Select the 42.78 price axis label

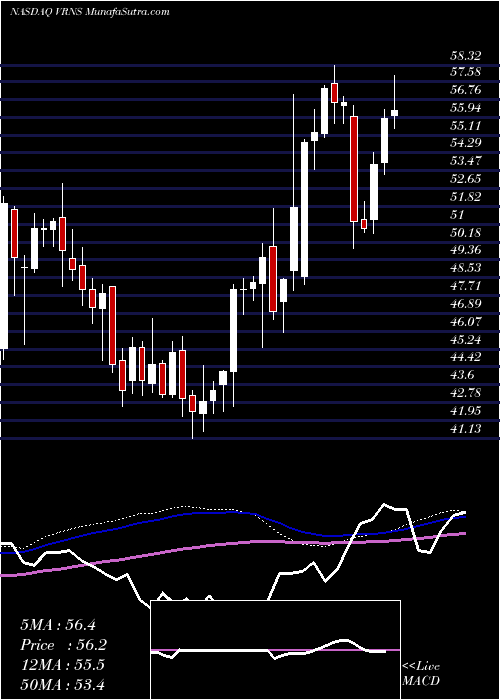click(465, 392)
